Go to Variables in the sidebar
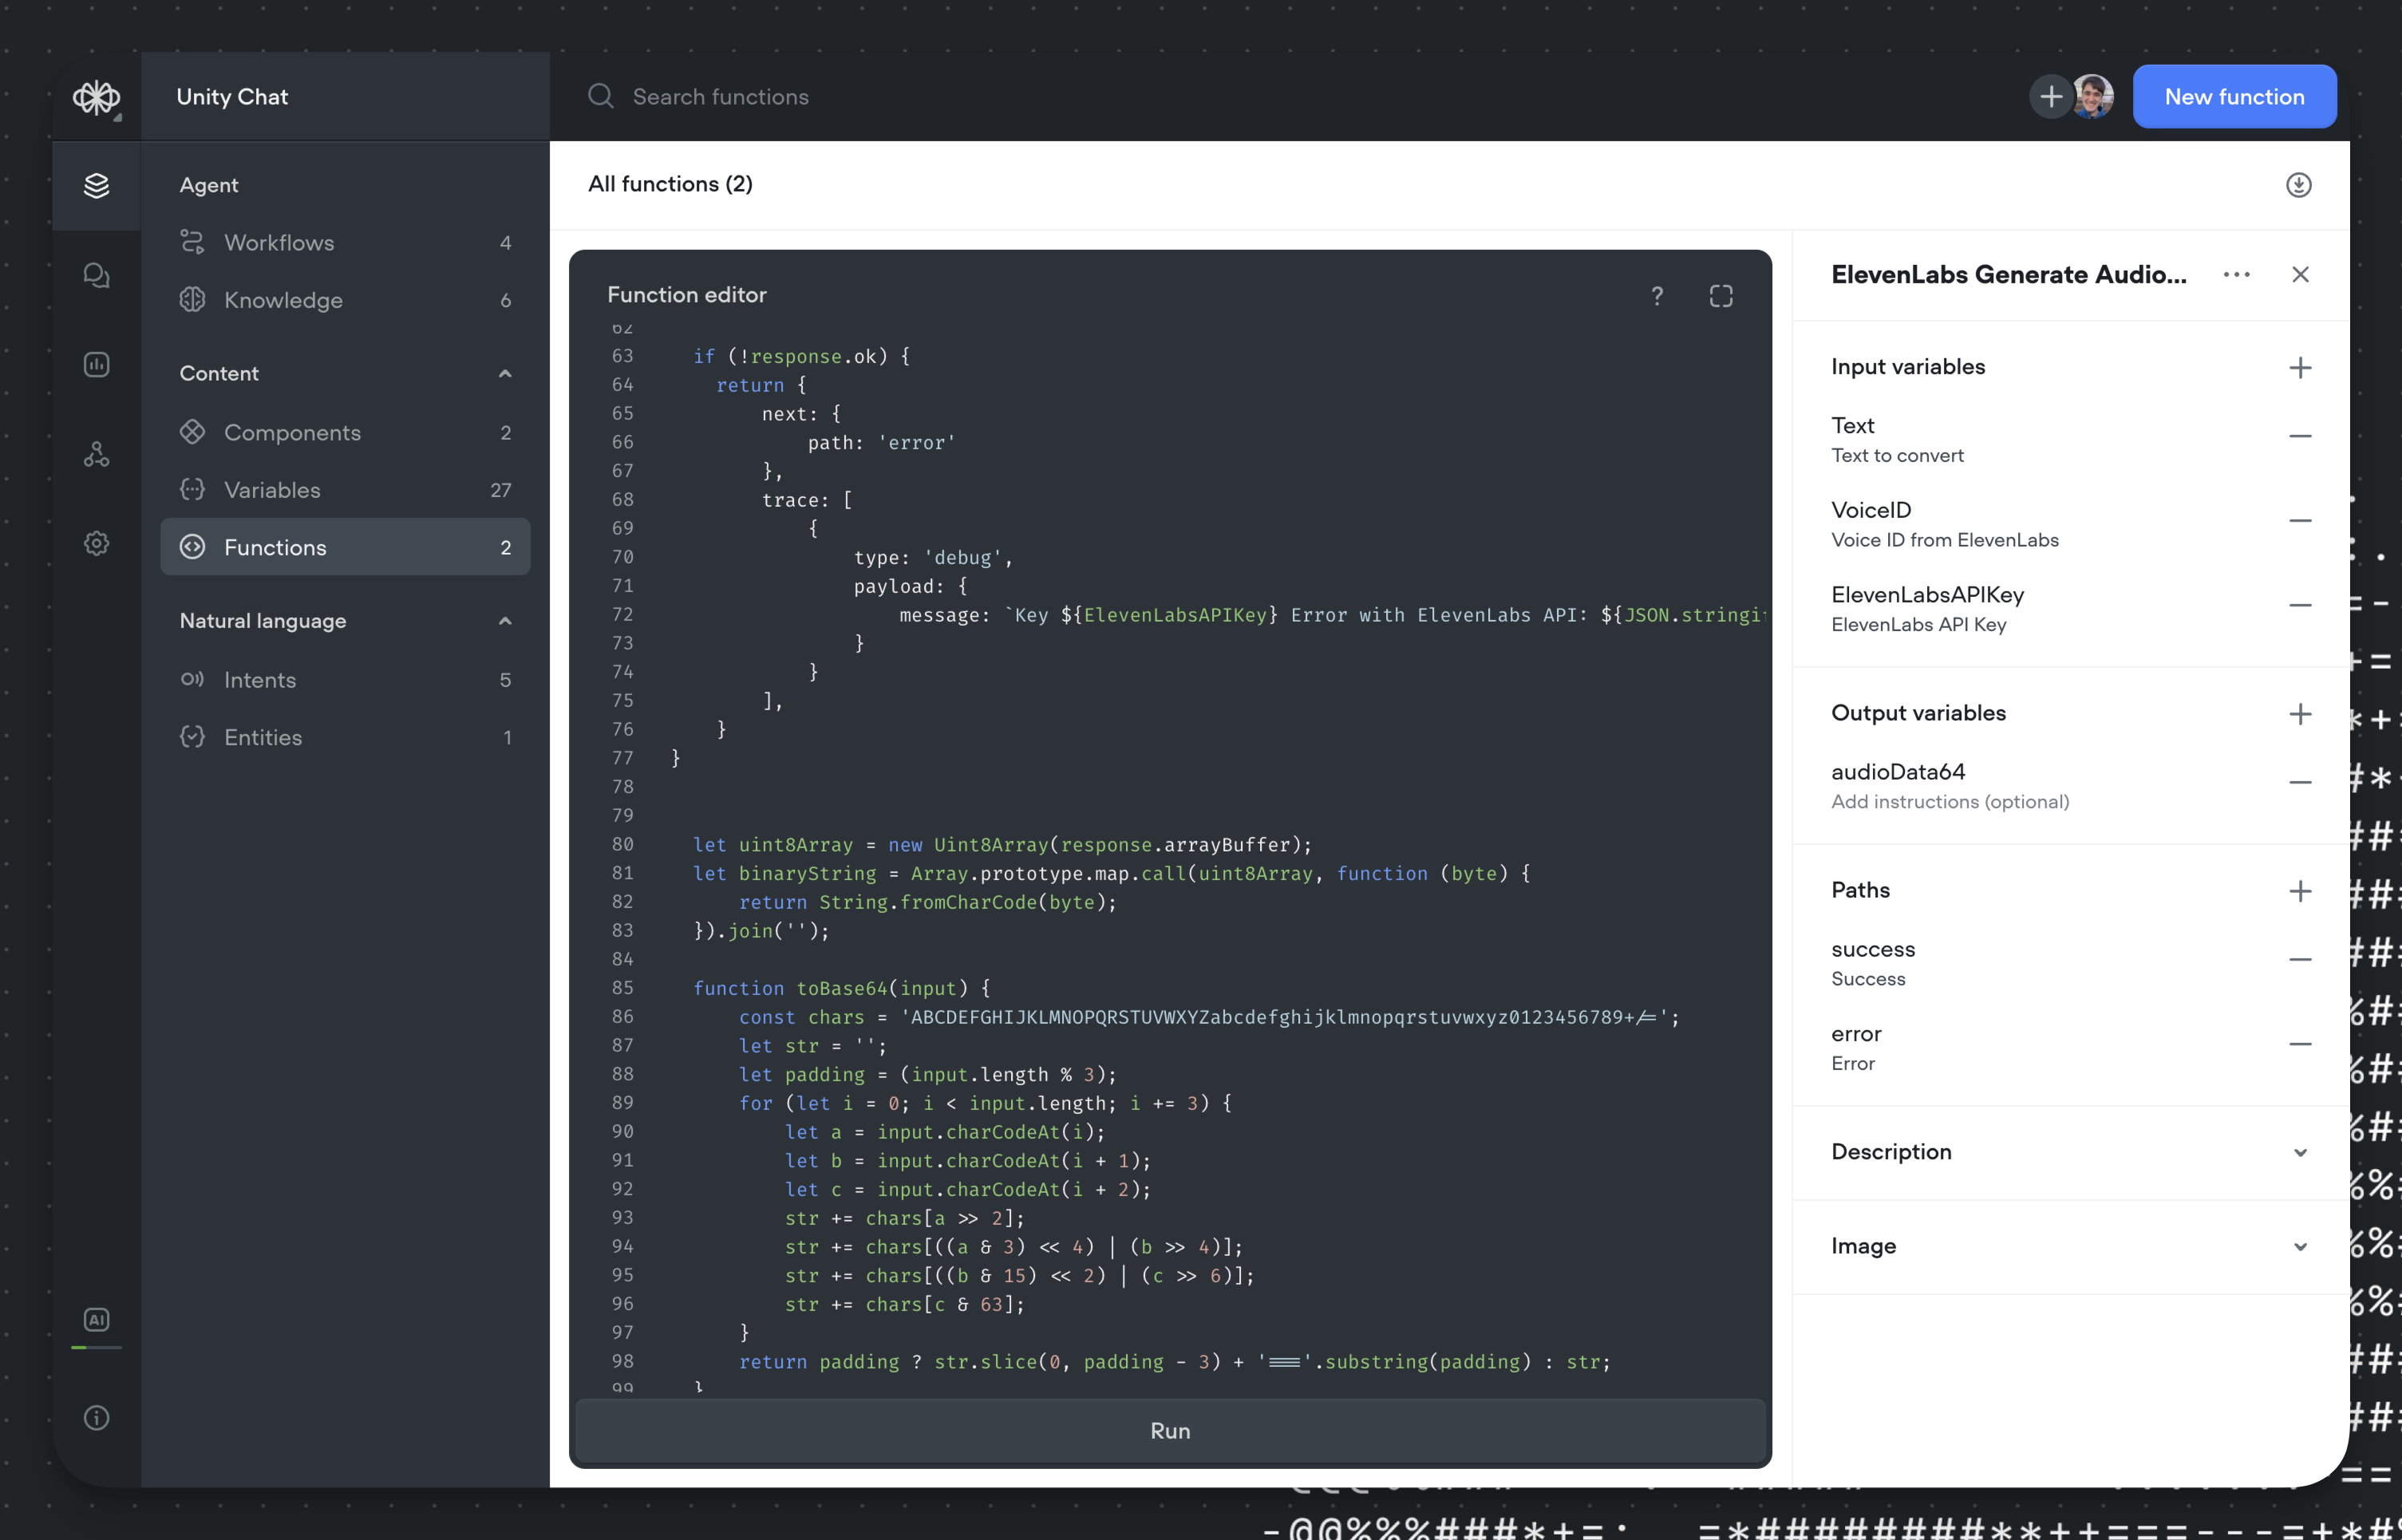Viewport: 2402px width, 1540px height. (272, 490)
